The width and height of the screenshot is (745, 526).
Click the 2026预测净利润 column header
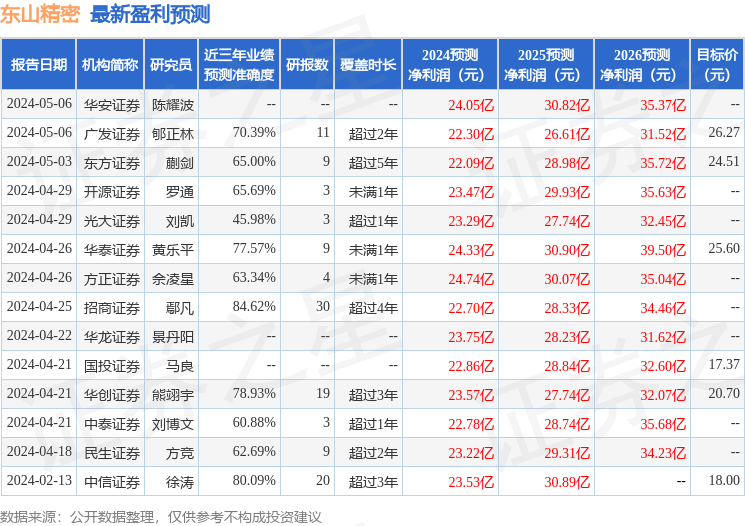642,65
